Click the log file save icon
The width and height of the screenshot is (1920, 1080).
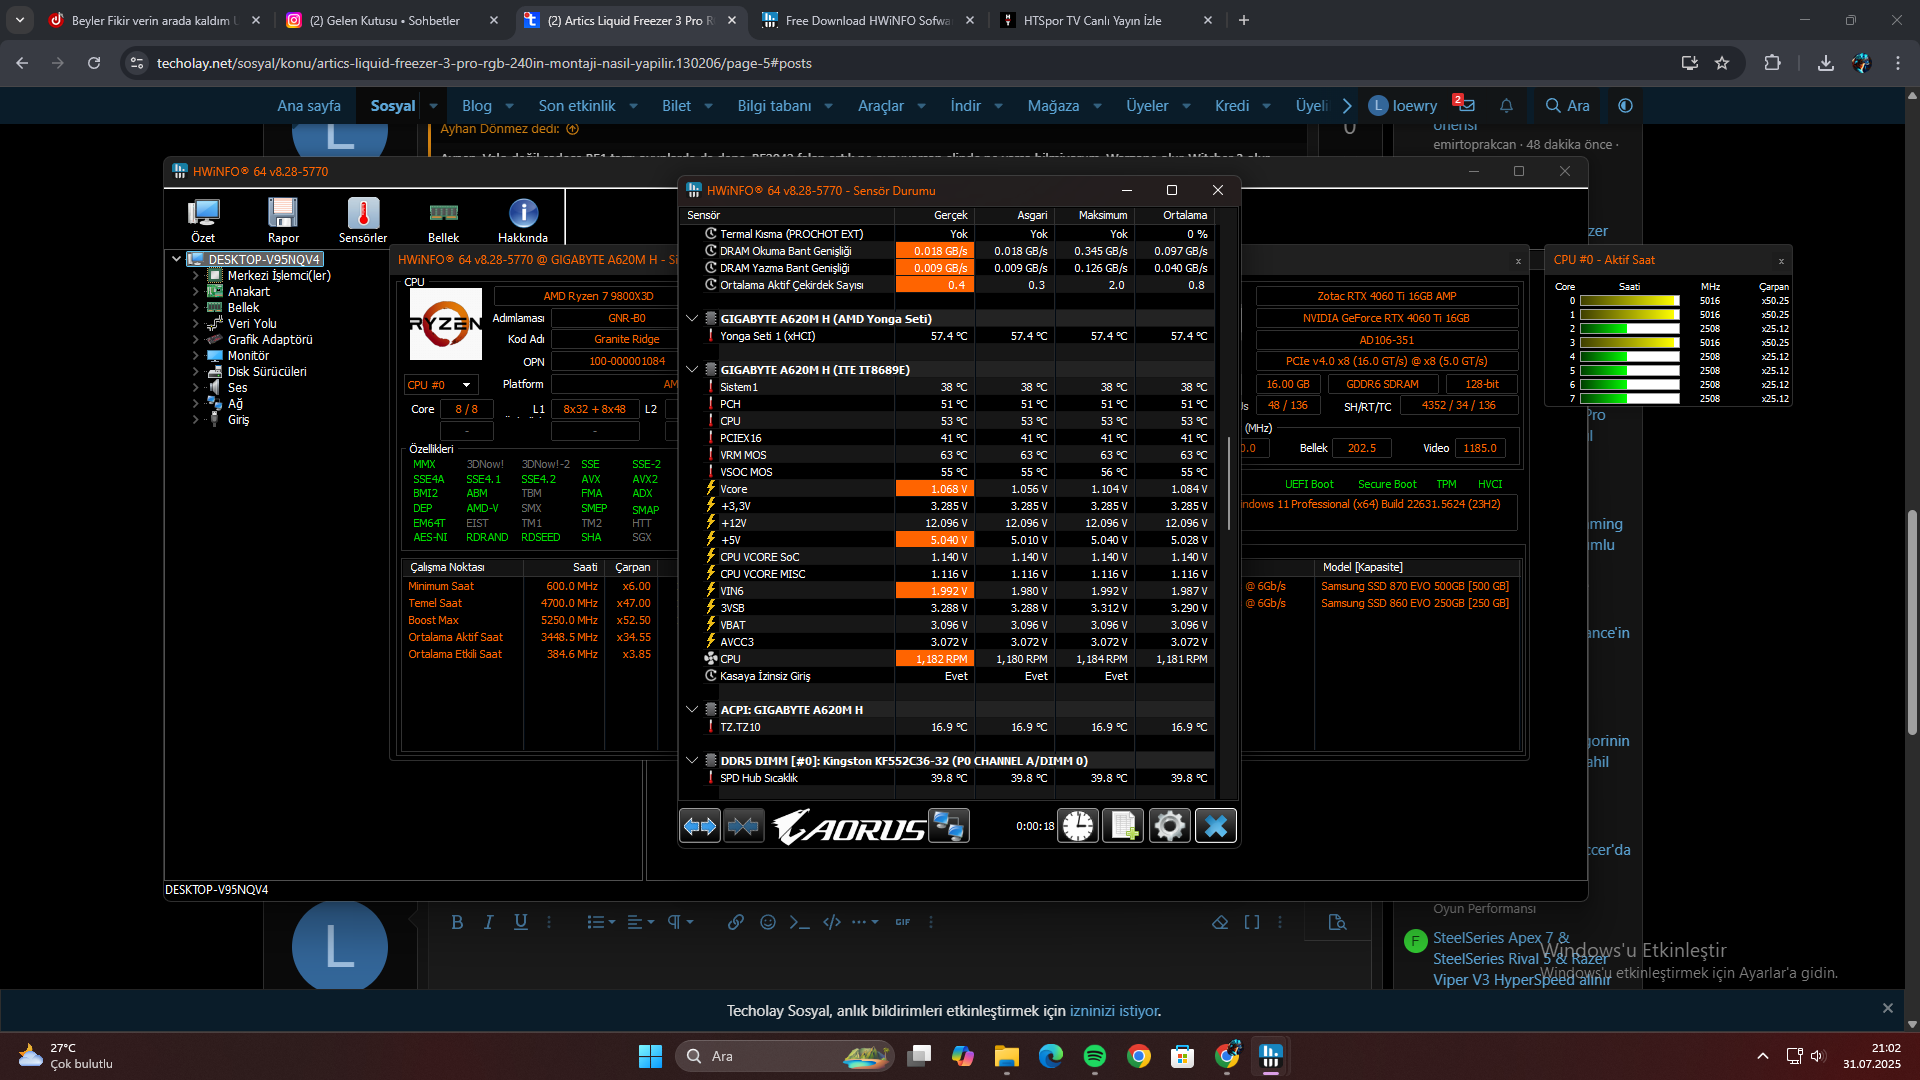(1123, 826)
